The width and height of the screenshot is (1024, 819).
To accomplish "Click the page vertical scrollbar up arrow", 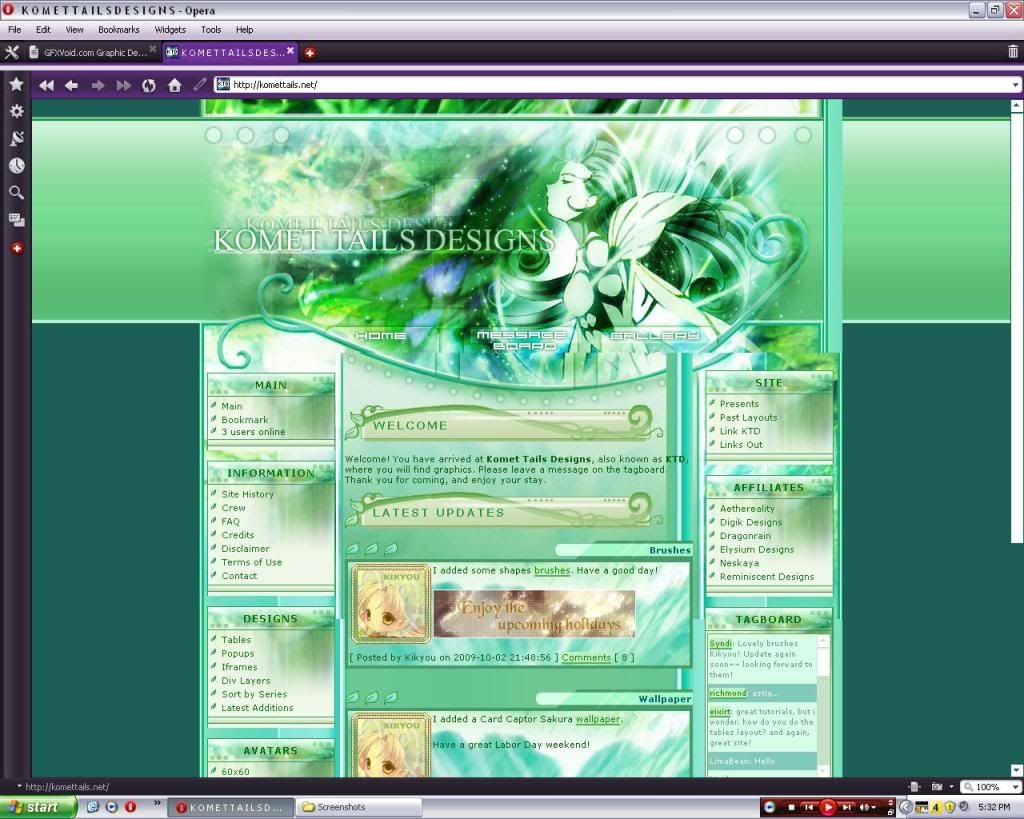I will [1017, 105].
